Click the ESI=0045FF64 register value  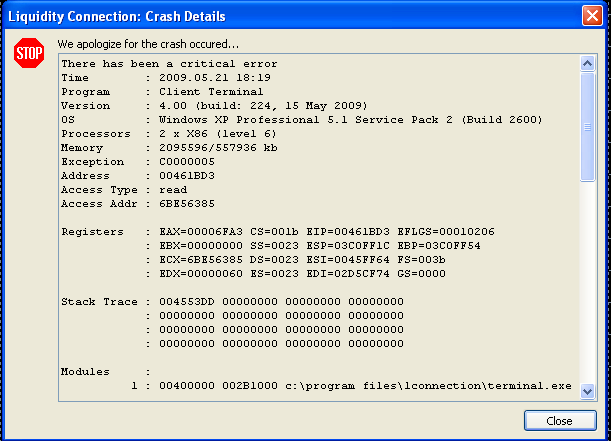coord(348,260)
